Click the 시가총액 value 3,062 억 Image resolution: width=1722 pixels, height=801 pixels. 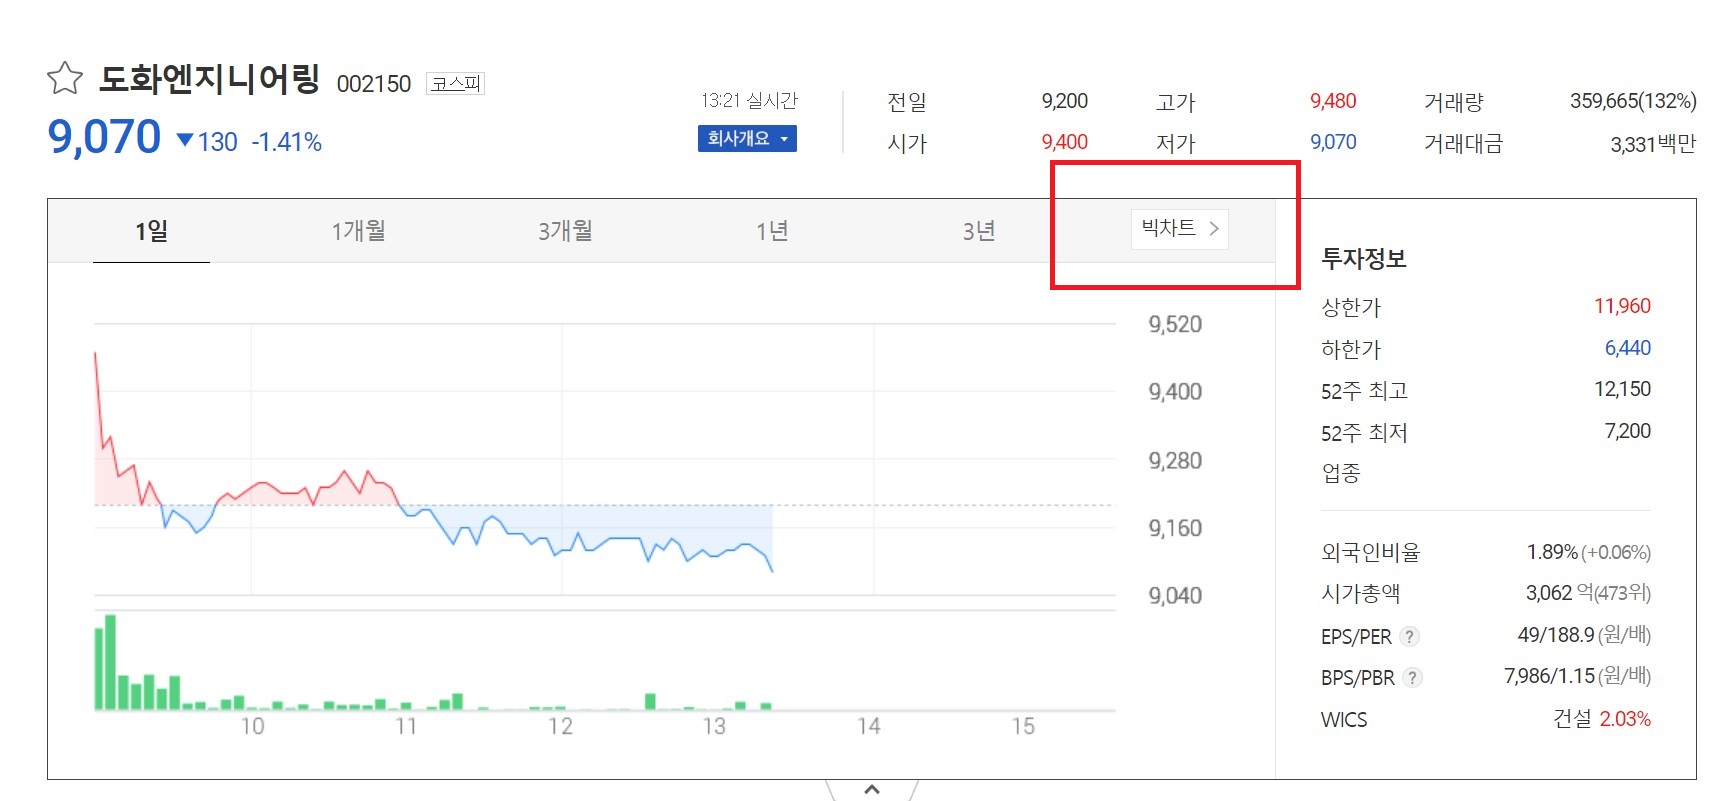1559,593
